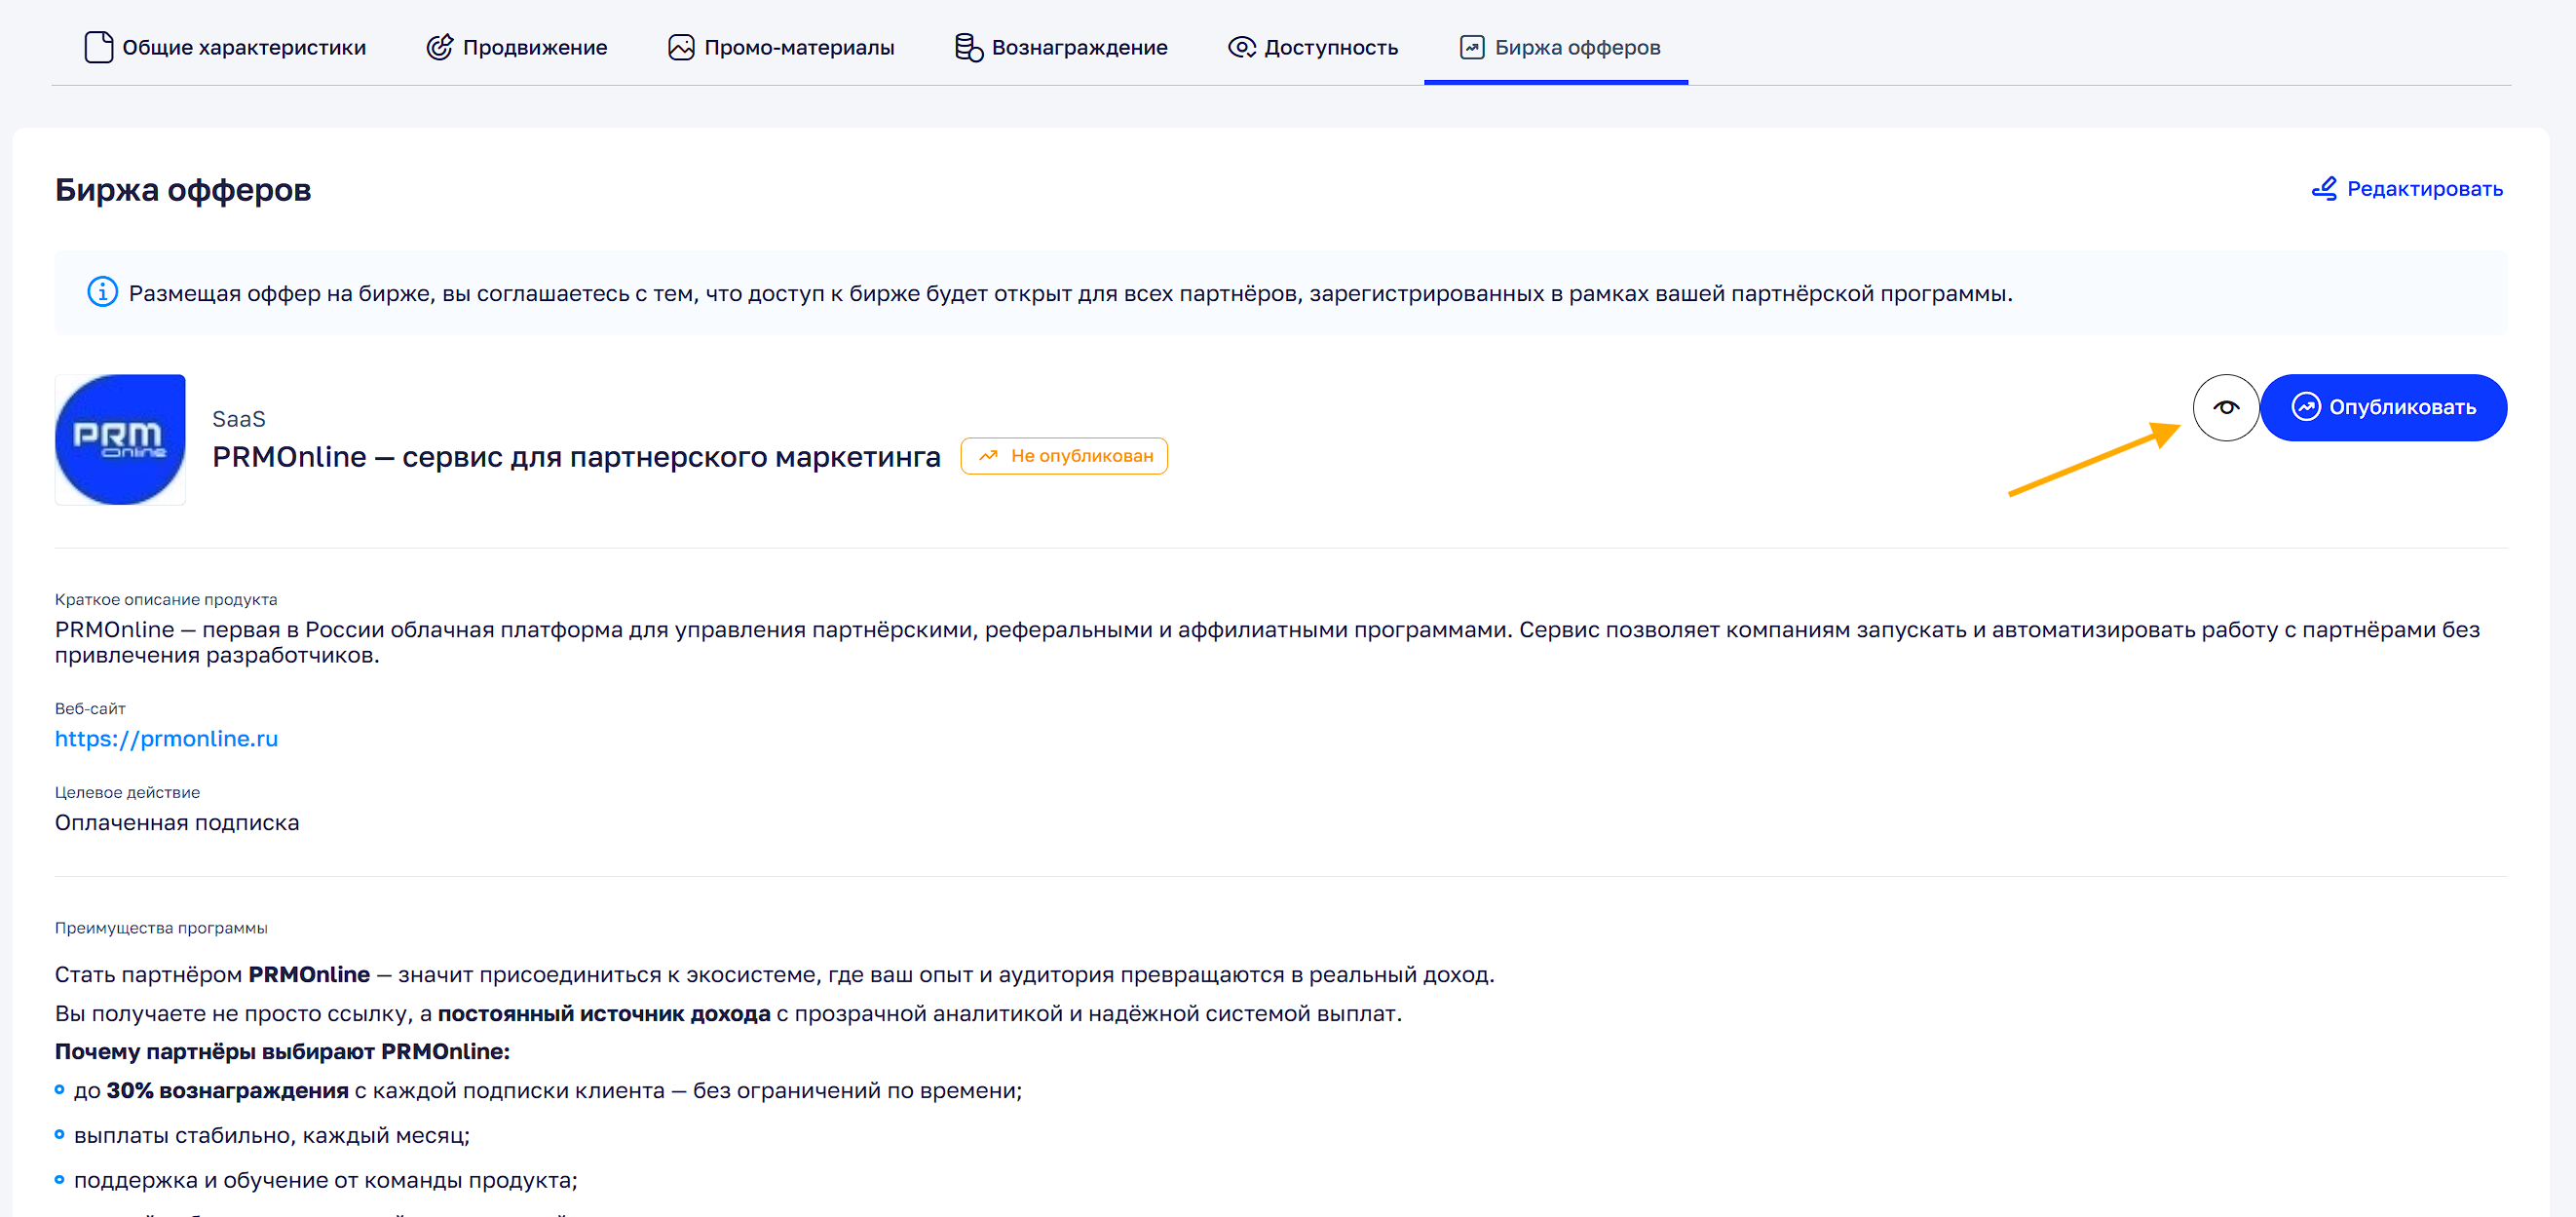Click the coins icon beside Вознаграждение
The width and height of the screenshot is (2576, 1217).
(967, 47)
